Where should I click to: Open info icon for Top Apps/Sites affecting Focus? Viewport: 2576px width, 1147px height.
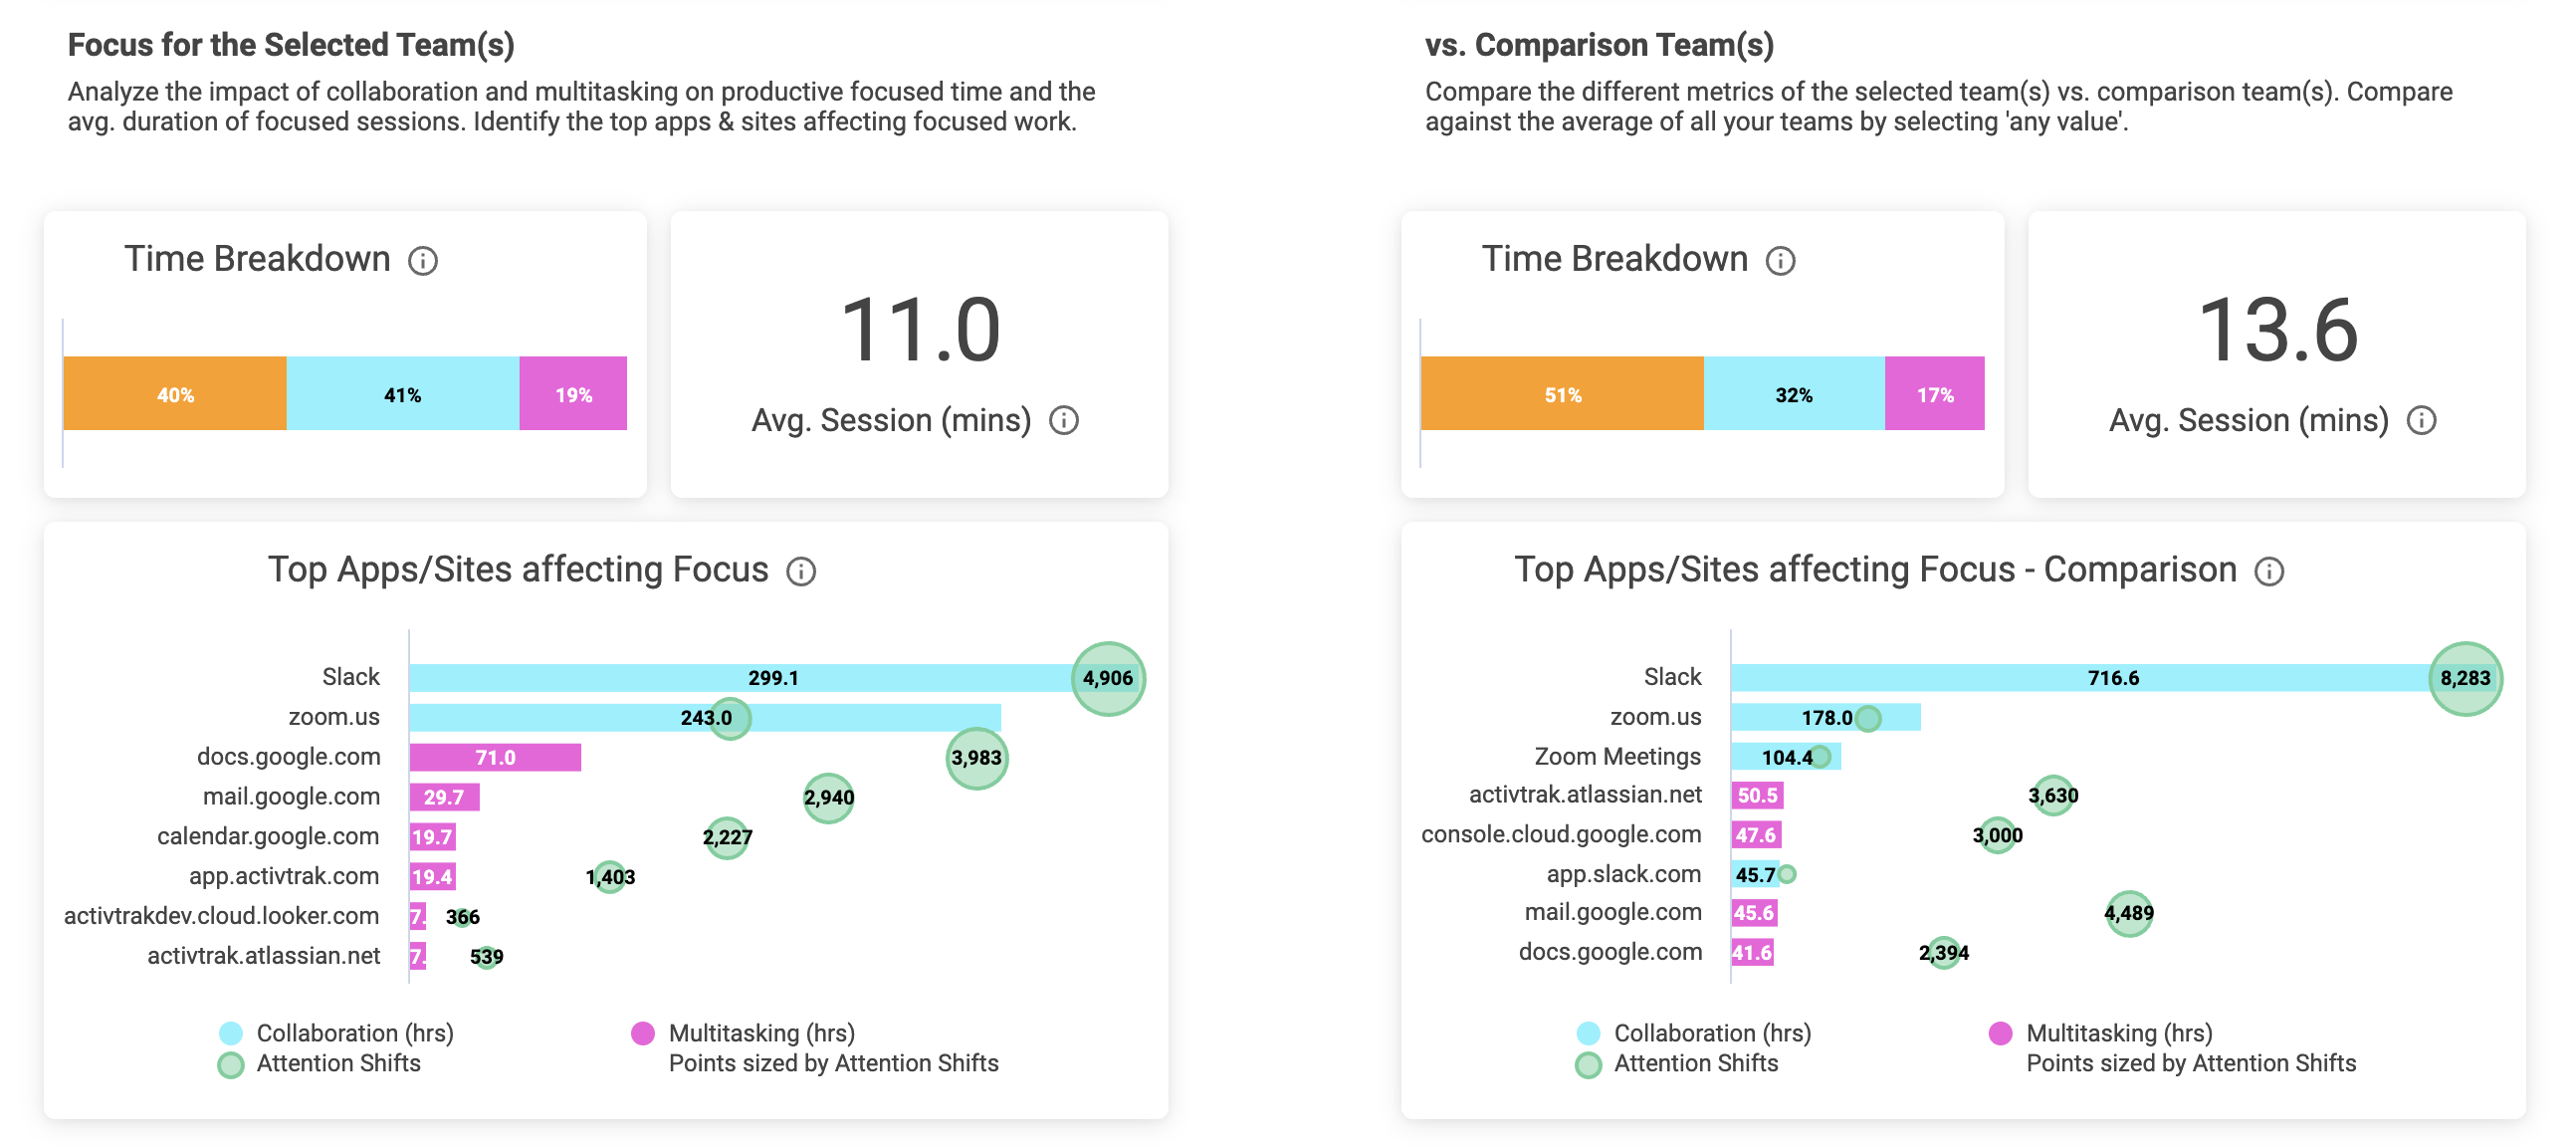coord(801,571)
